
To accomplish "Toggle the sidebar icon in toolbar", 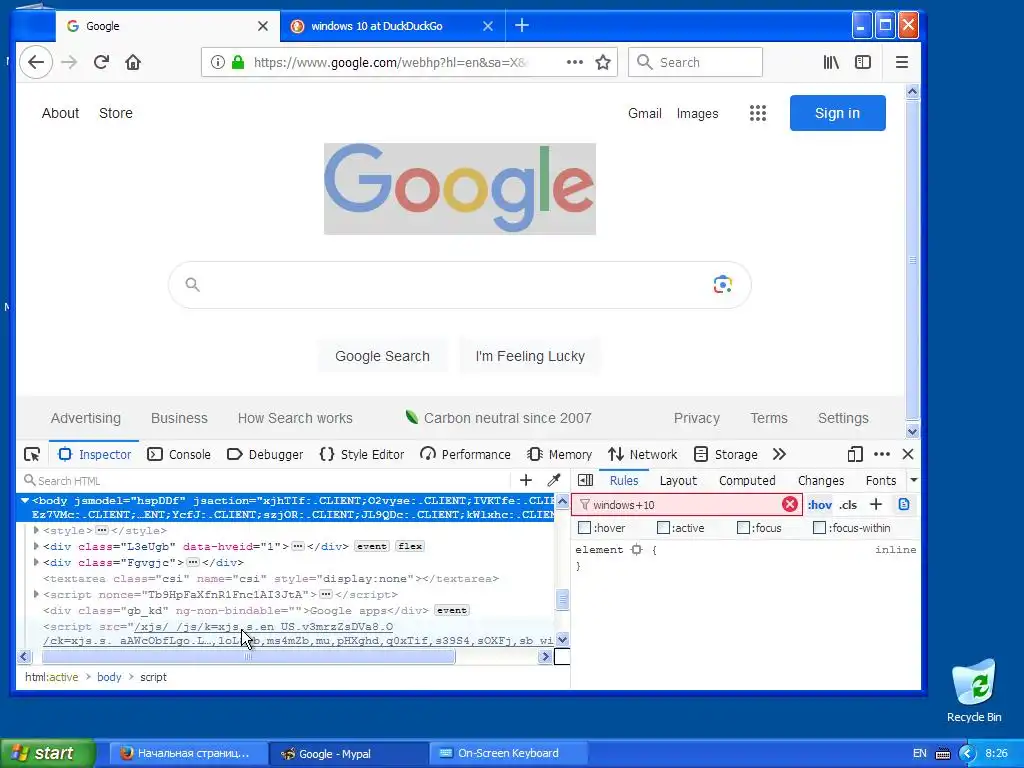I will click(x=863, y=62).
